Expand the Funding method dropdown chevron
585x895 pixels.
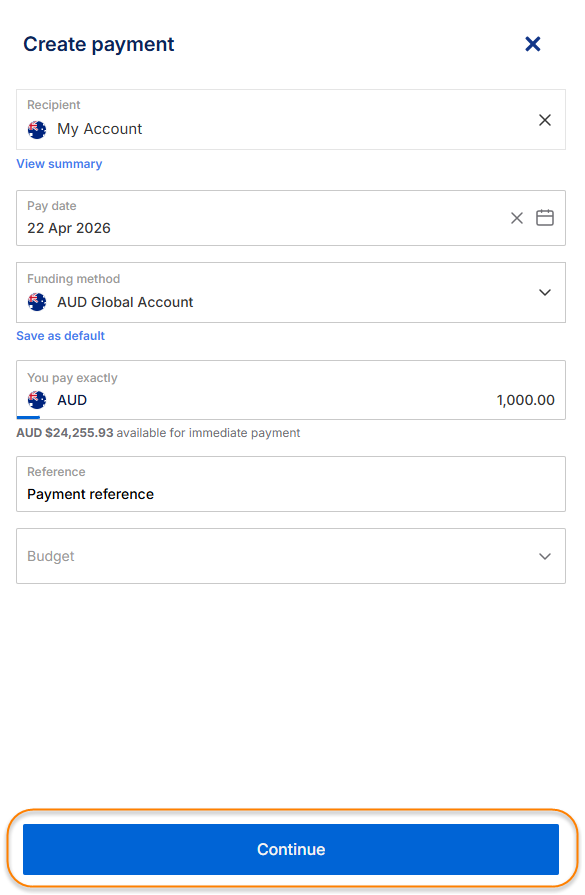click(544, 292)
